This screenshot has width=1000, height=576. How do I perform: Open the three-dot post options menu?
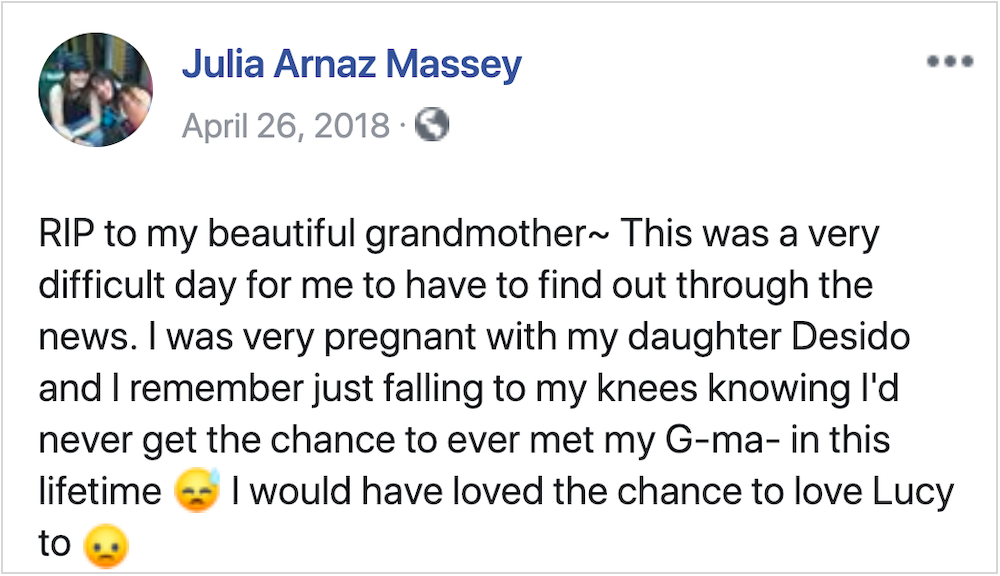click(949, 61)
